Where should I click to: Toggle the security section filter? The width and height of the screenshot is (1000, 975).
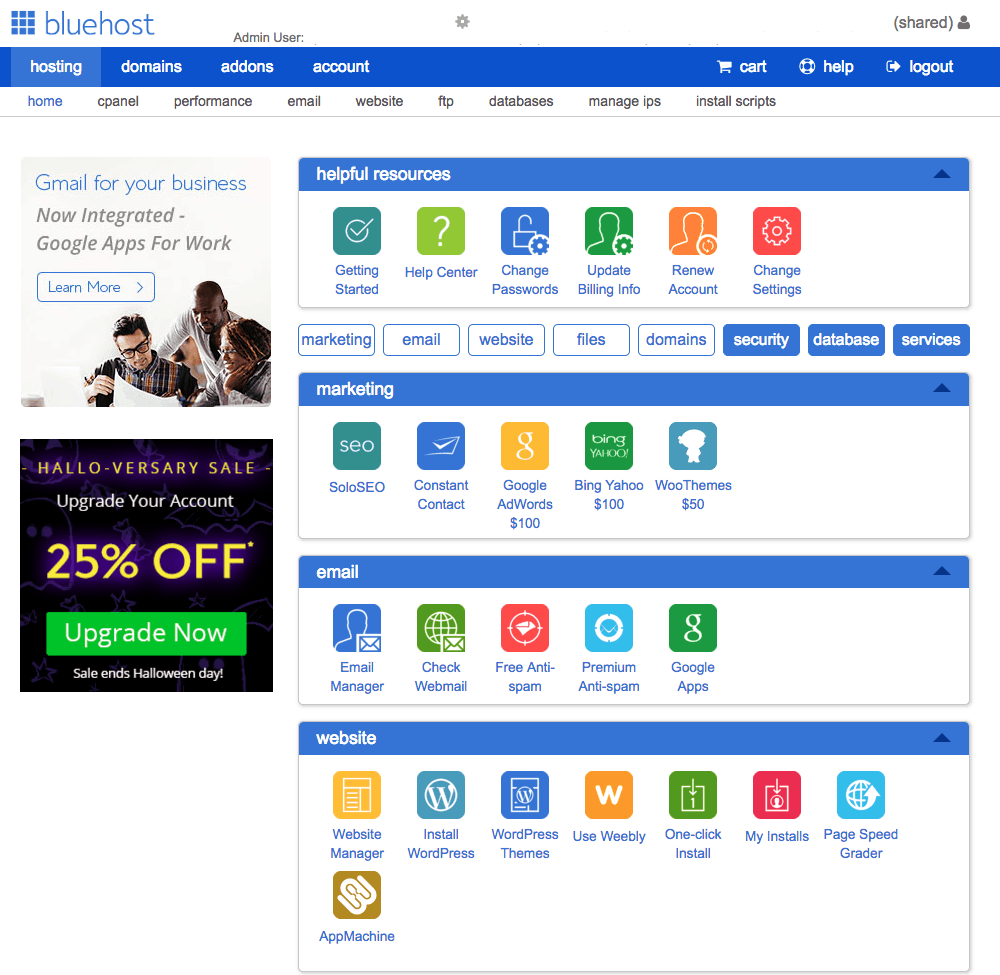pos(761,340)
